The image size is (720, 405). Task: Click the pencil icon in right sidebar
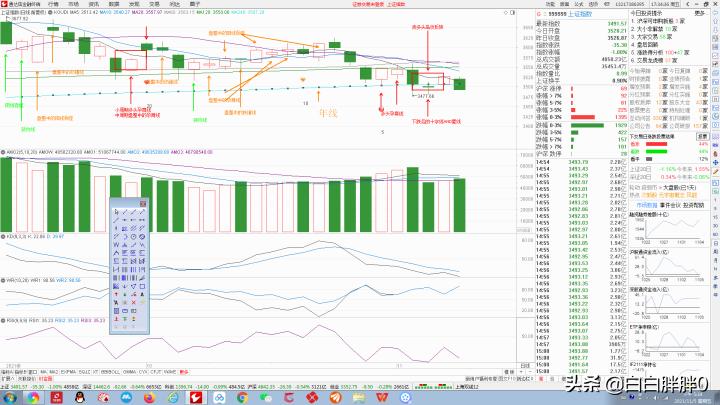click(x=715, y=171)
